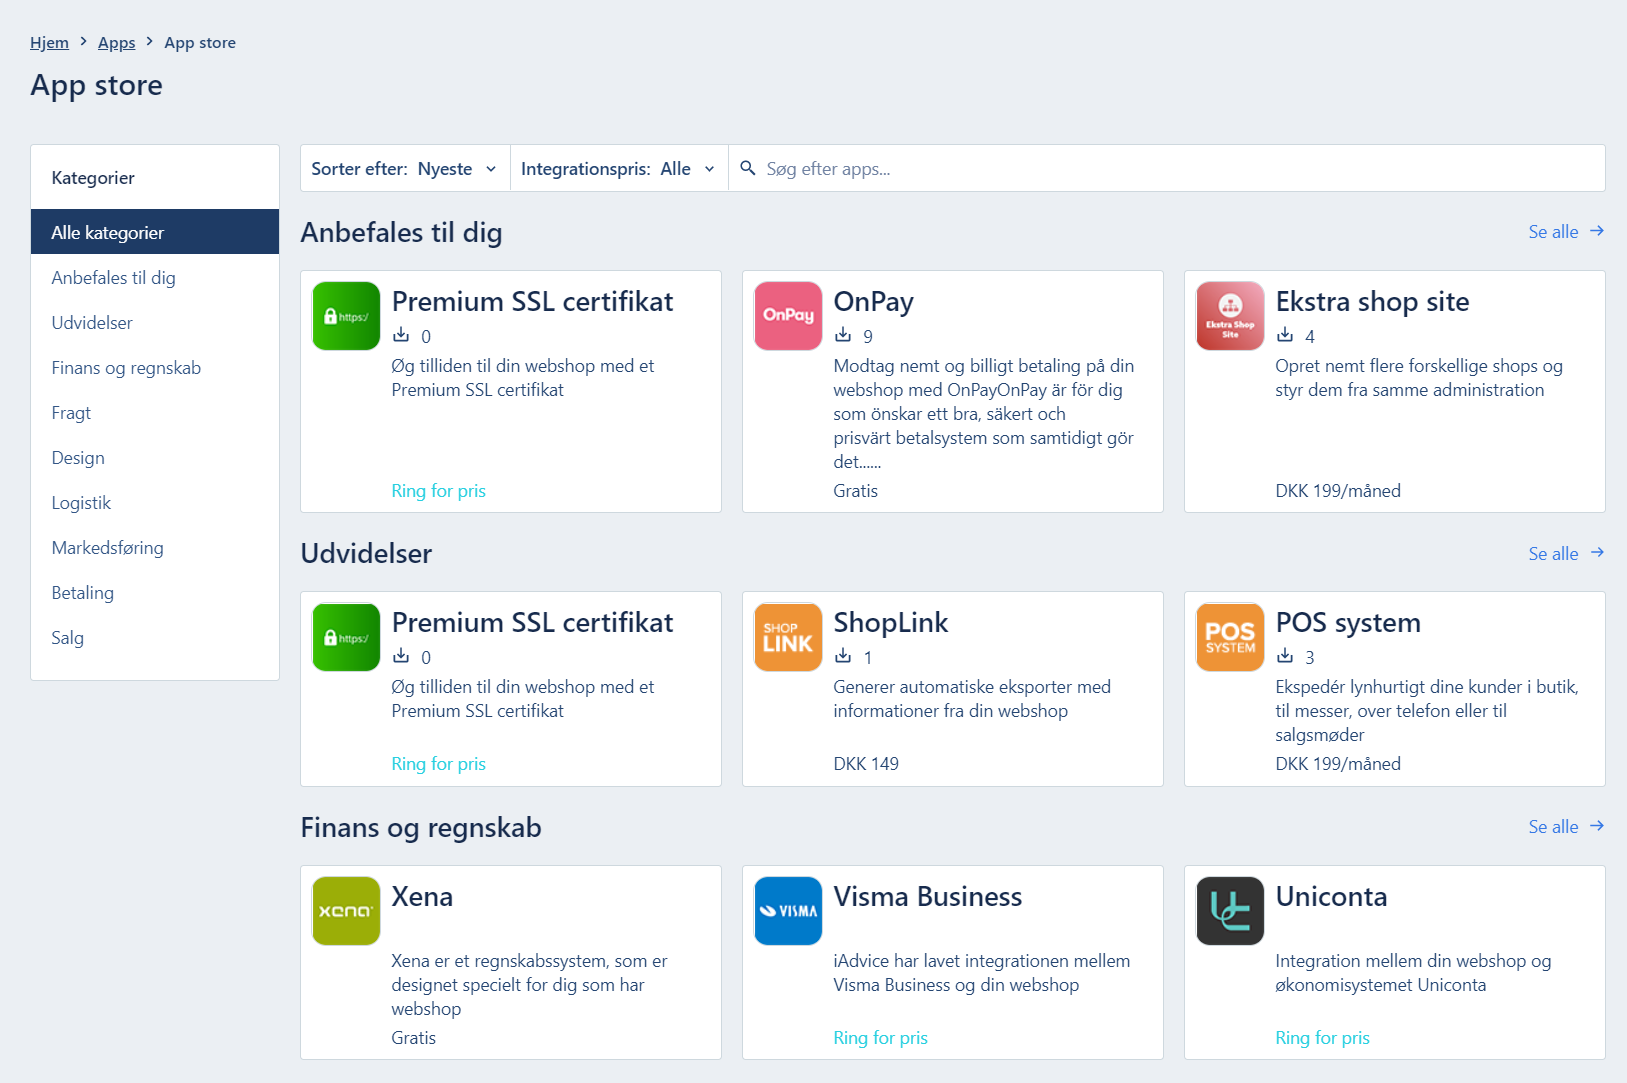This screenshot has width=1627, height=1083.
Task: Click the OnPay app logo
Action: click(x=788, y=316)
